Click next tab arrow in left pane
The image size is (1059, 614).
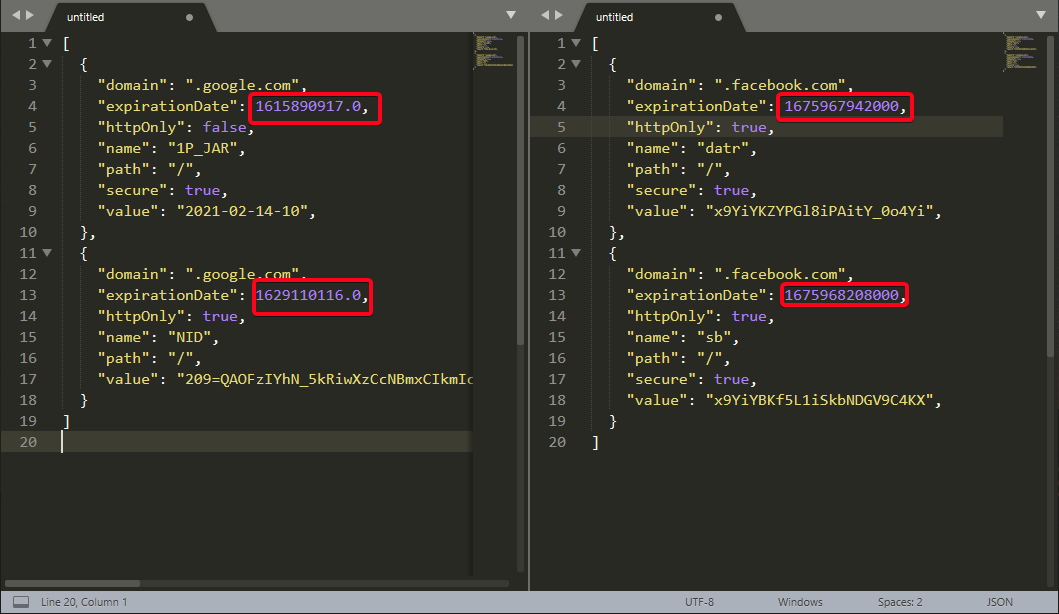30,15
